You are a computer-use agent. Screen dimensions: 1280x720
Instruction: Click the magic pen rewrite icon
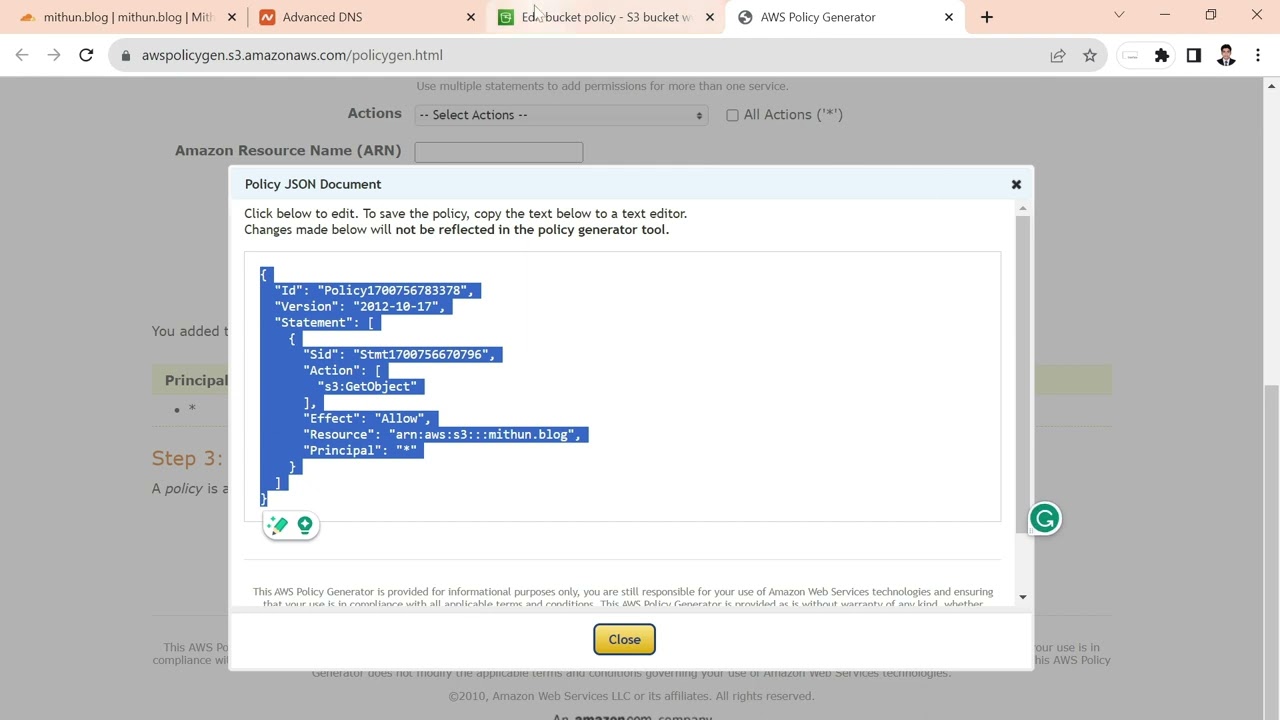pos(277,524)
